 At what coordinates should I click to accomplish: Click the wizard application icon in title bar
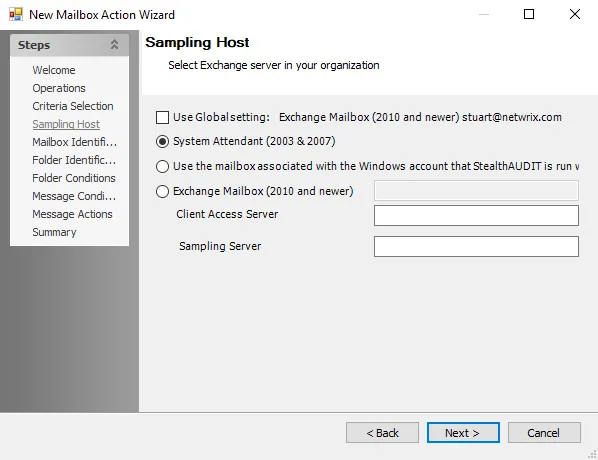(x=16, y=14)
